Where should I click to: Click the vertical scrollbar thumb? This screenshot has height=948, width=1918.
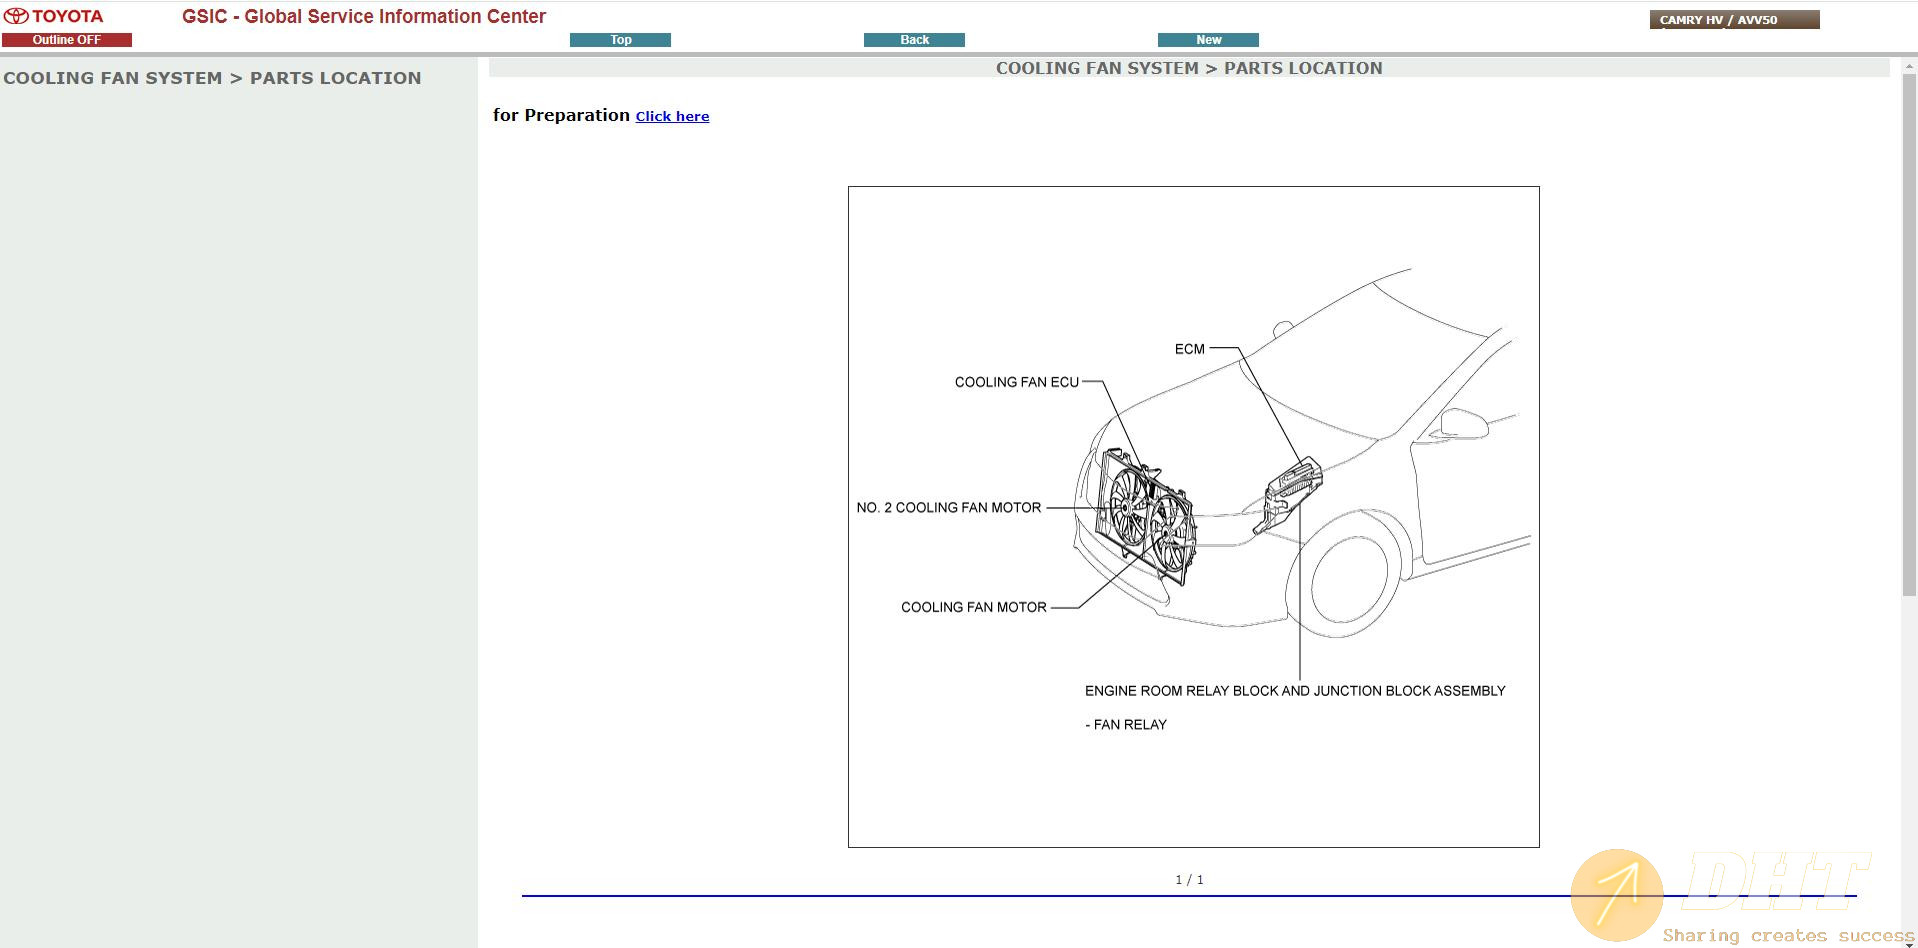[1909, 334]
